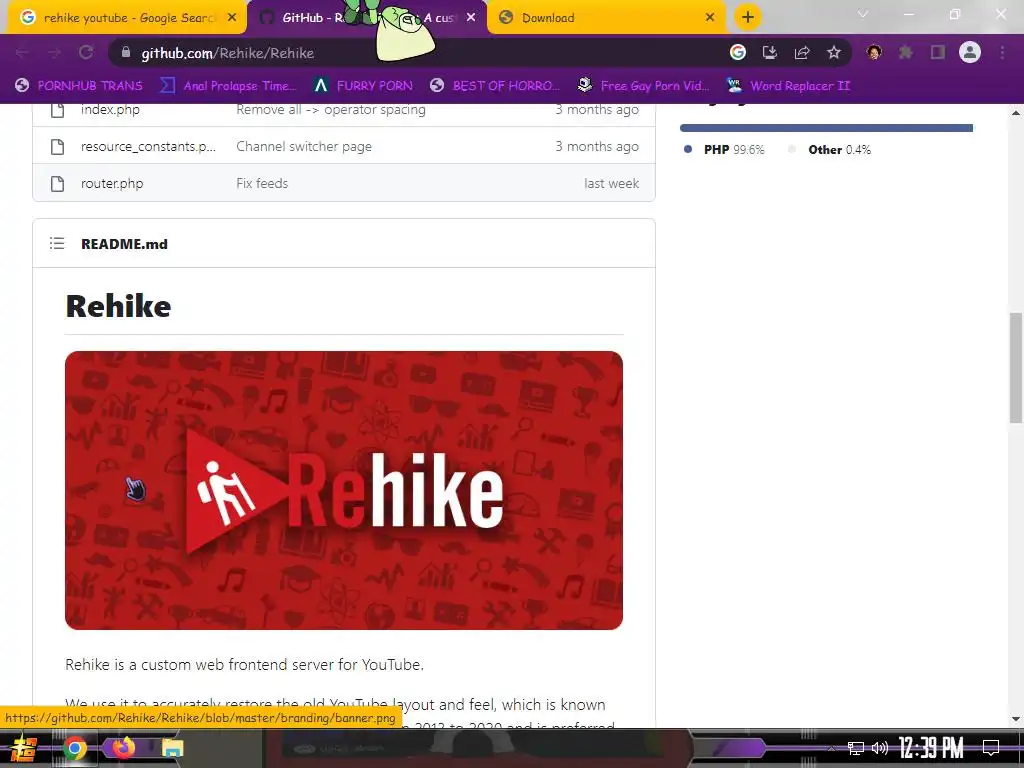The width and height of the screenshot is (1024, 768).
Task: Open volume control tray icon
Action: (x=880, y=748)
